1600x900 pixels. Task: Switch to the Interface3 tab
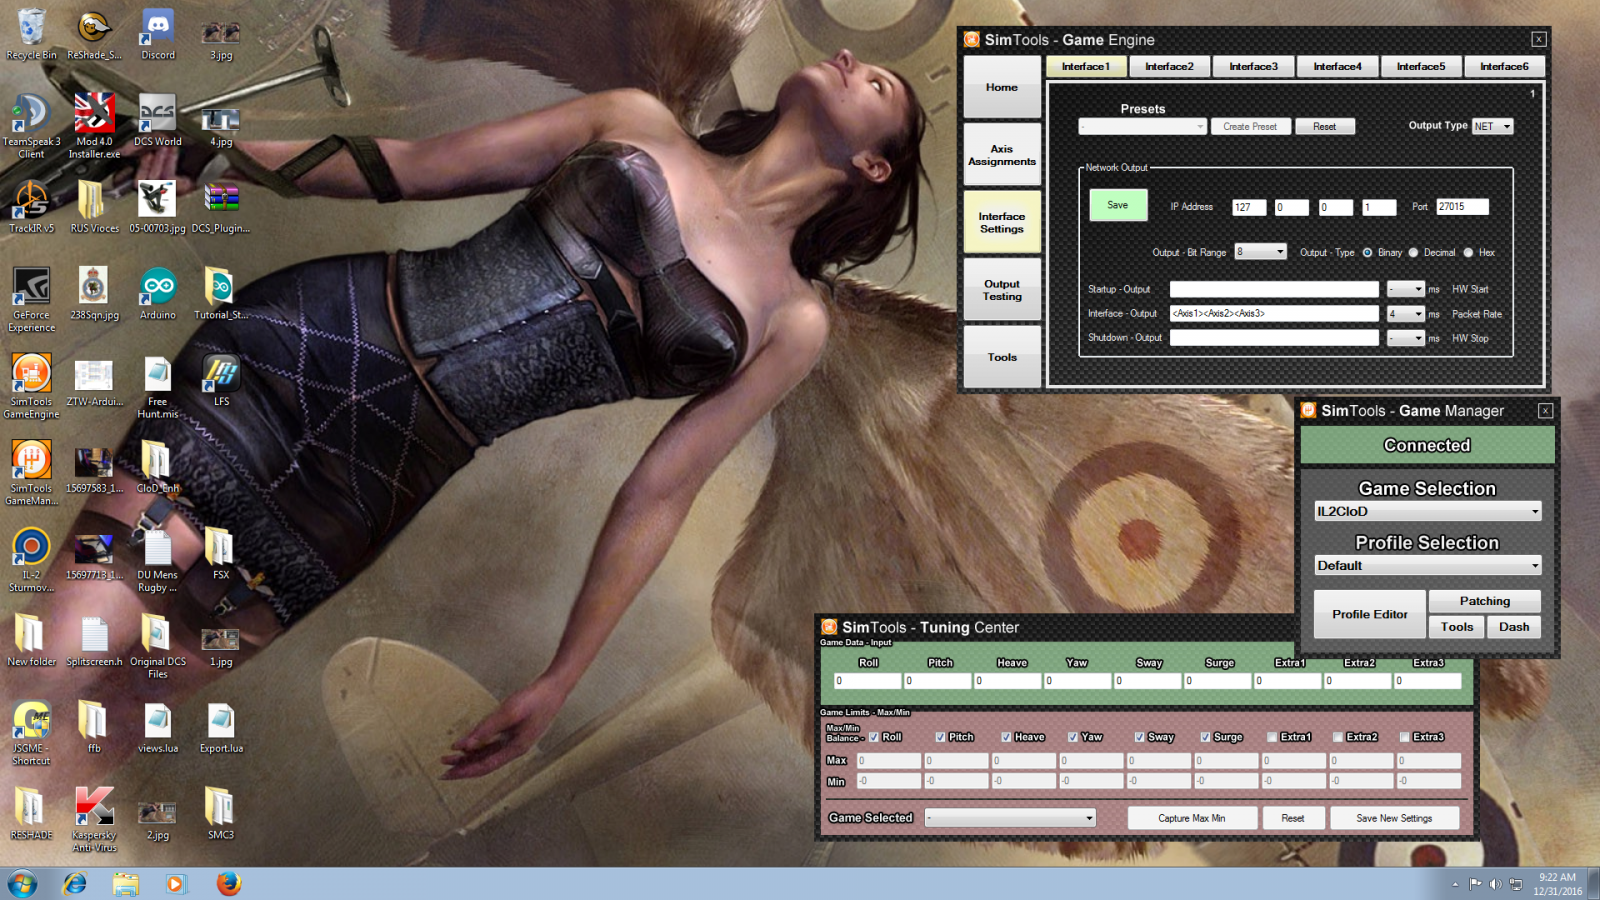[x=1253, y=67]
